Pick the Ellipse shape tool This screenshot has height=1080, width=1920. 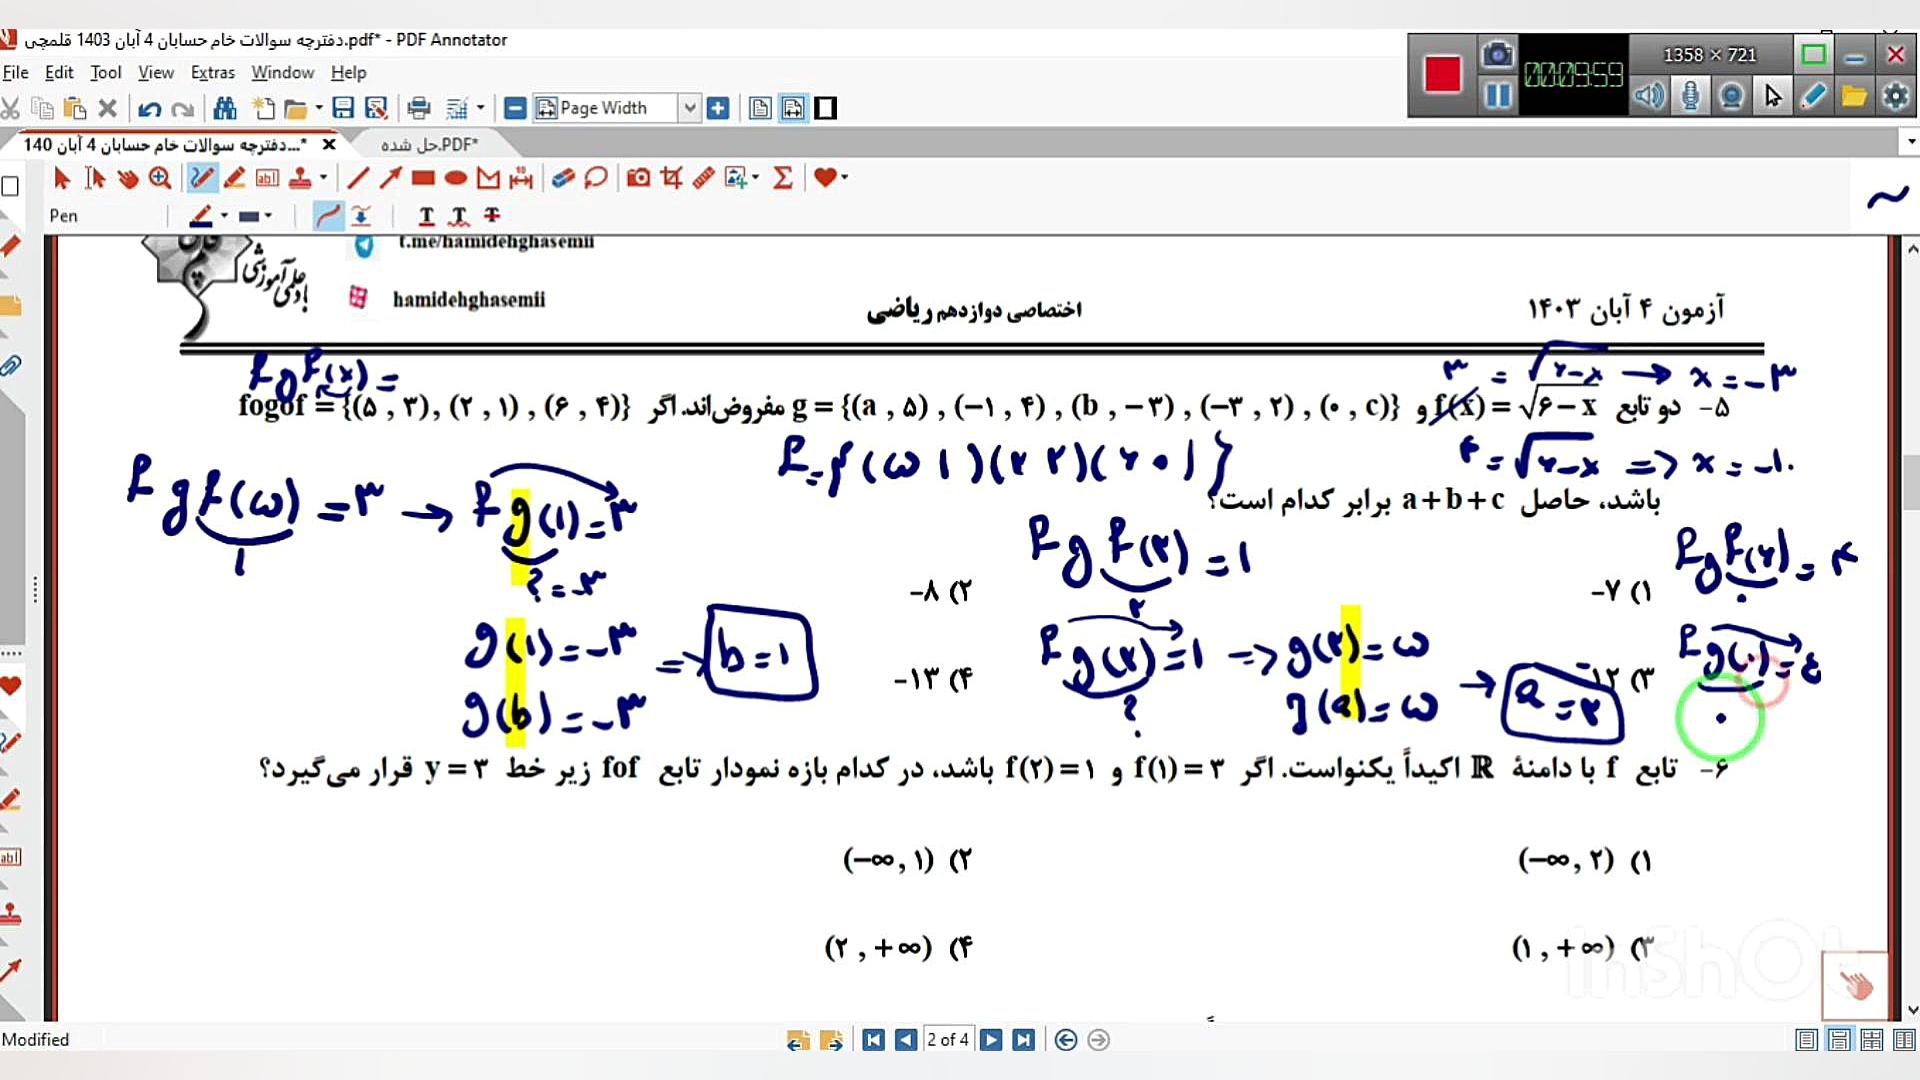456,178
